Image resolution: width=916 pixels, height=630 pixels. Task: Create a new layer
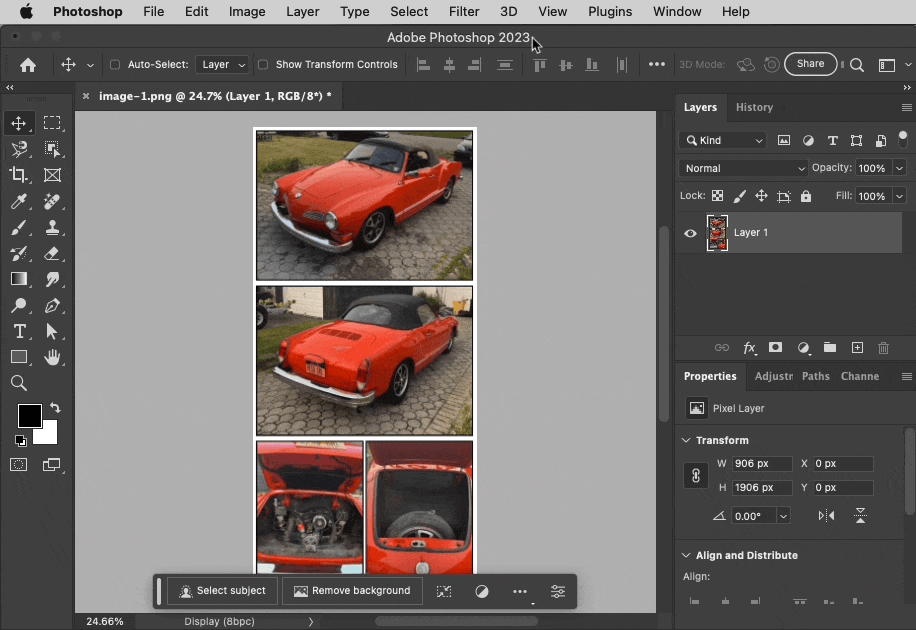pos(857,348)
